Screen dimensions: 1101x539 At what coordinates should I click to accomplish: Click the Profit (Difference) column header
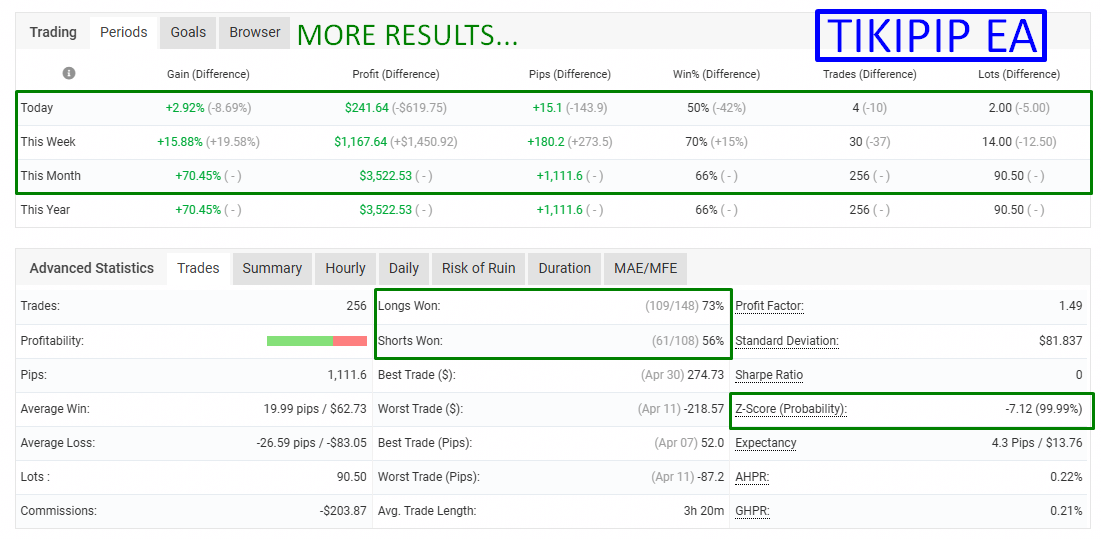pyautogui.click(x=396, y=74)
